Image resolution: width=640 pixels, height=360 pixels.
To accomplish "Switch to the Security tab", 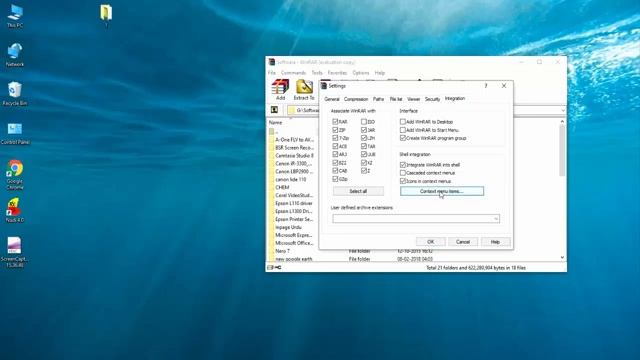I will click(x=432, y=99).
